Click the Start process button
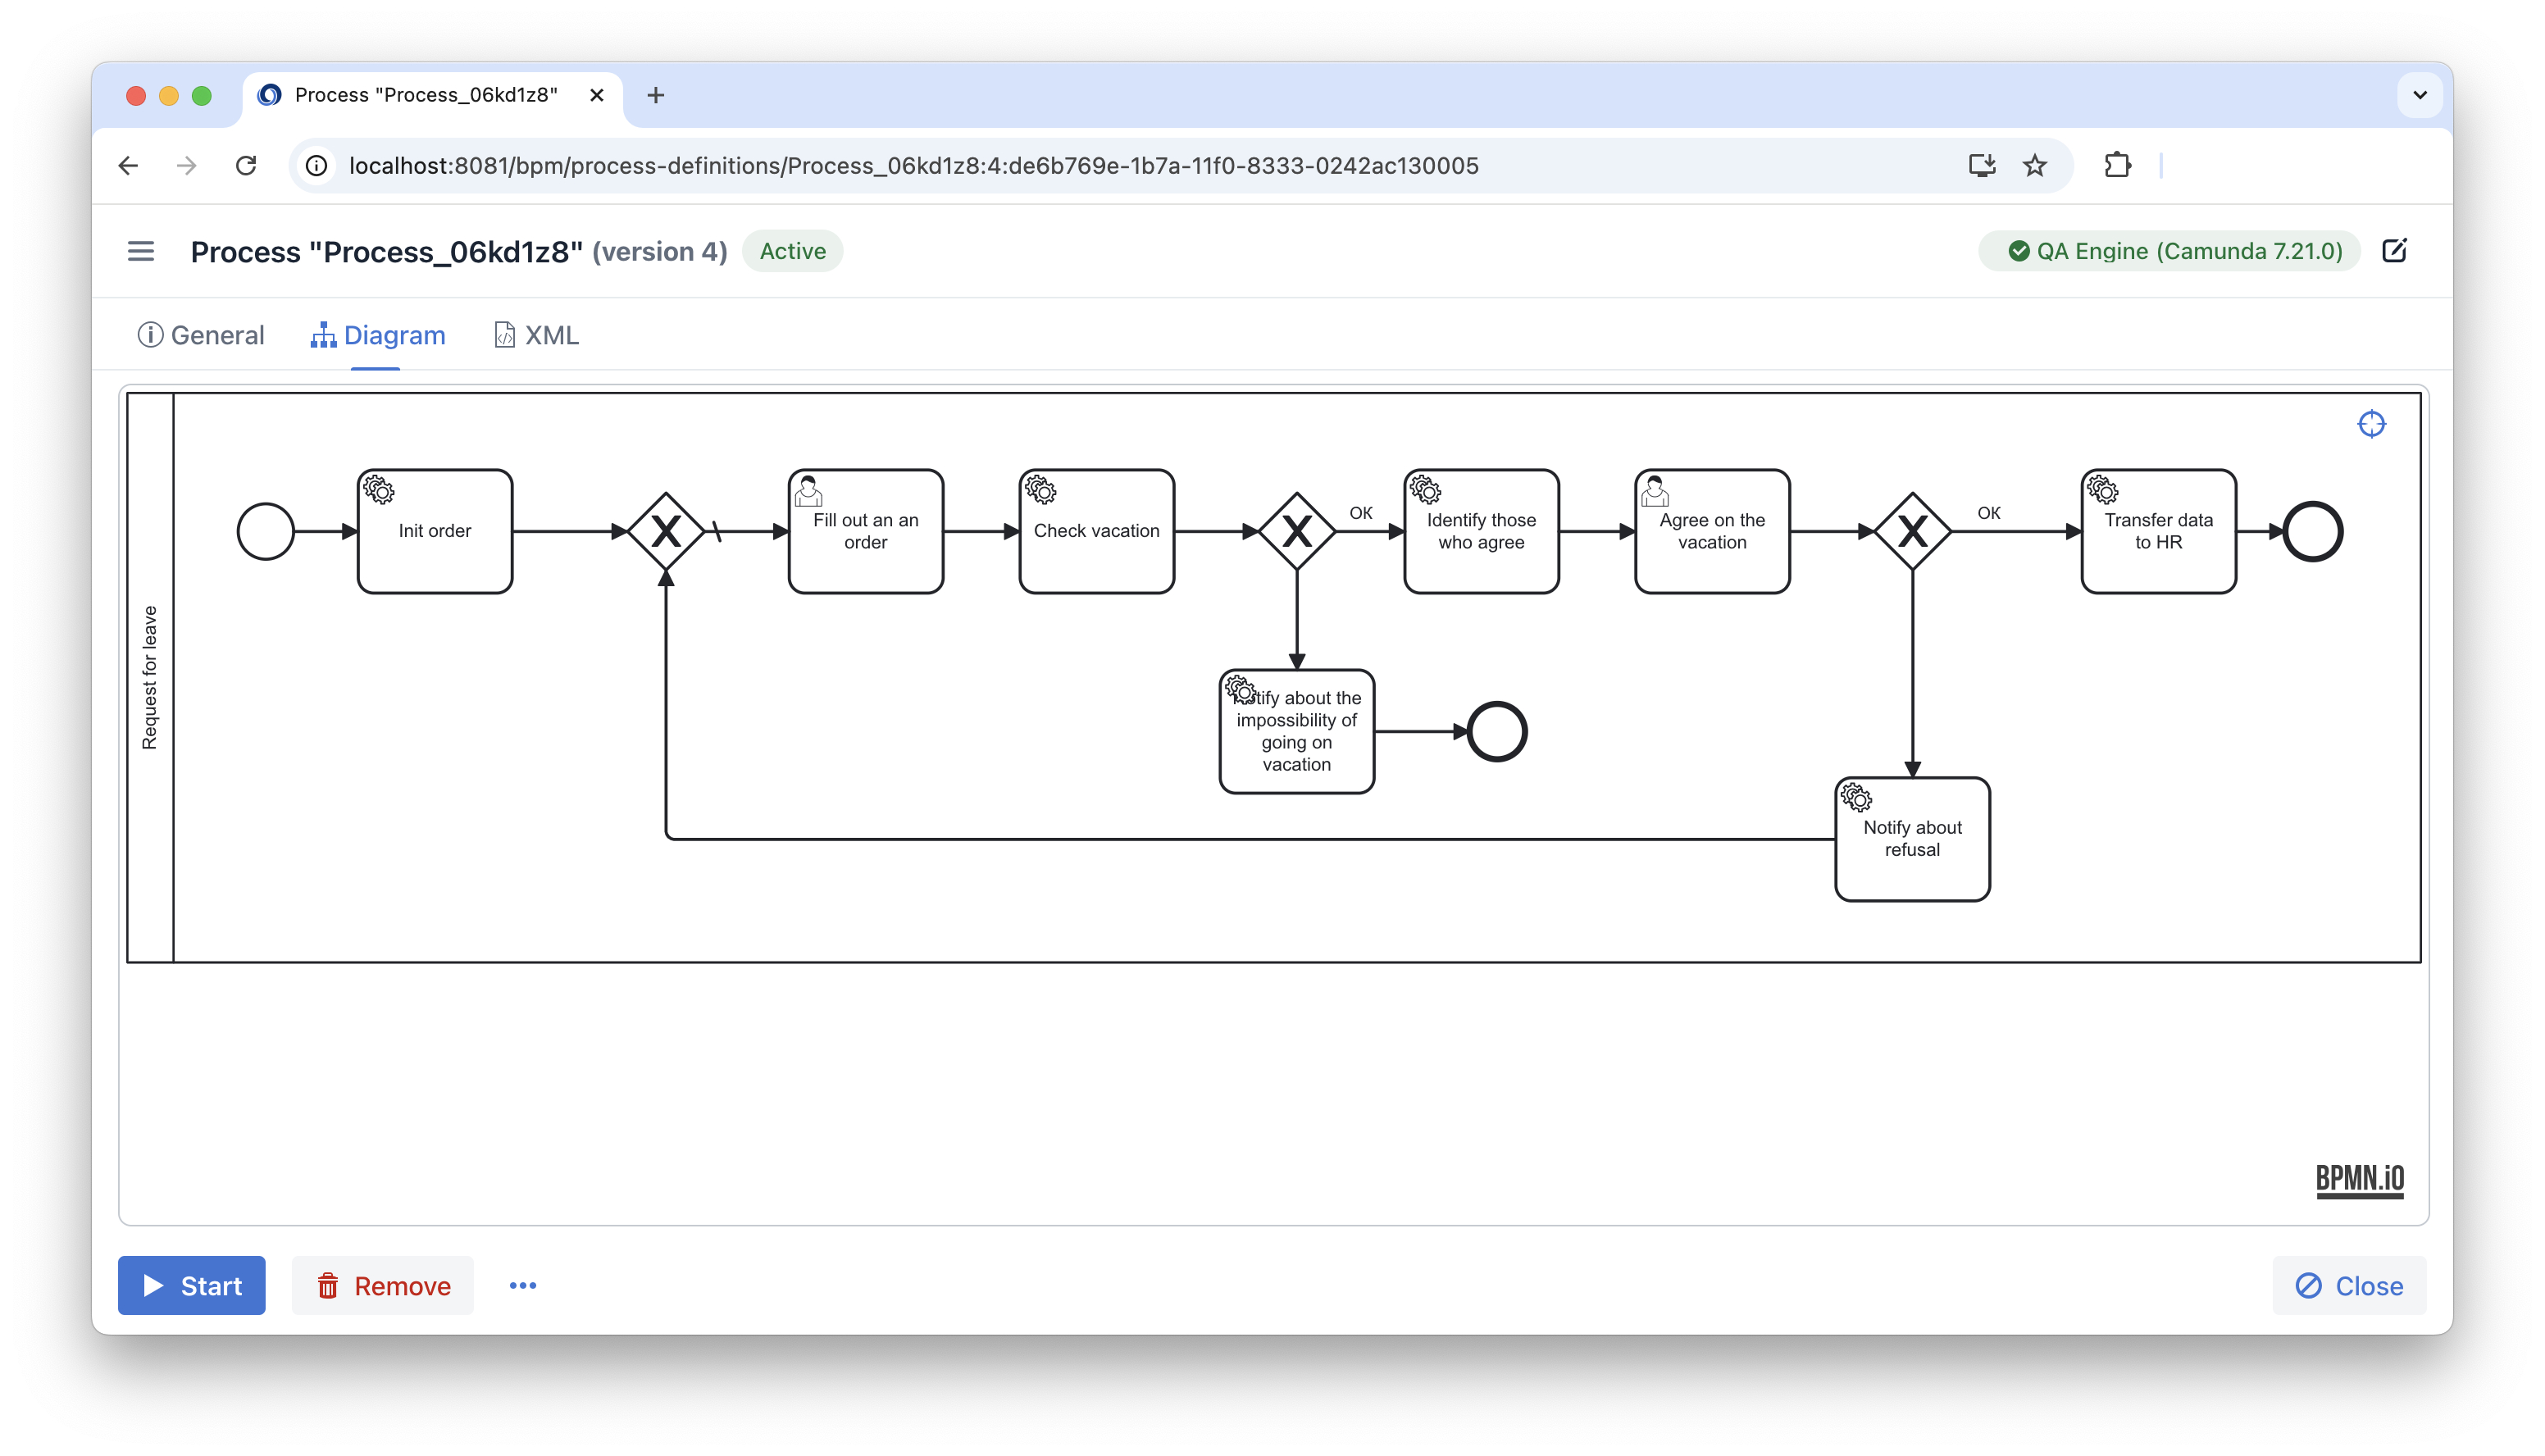Image resolution: width=2545 pixels, height=1456 pixels. [192, 1285]
